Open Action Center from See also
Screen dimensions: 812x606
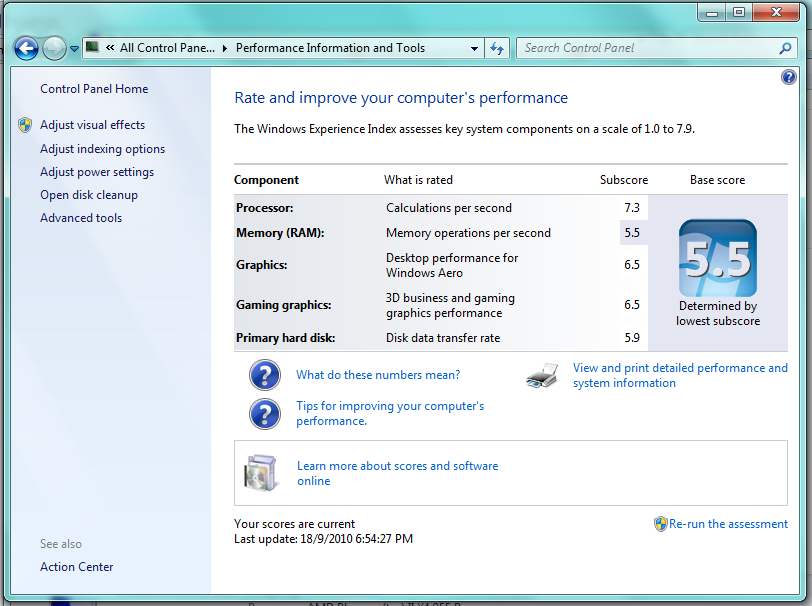76,567
